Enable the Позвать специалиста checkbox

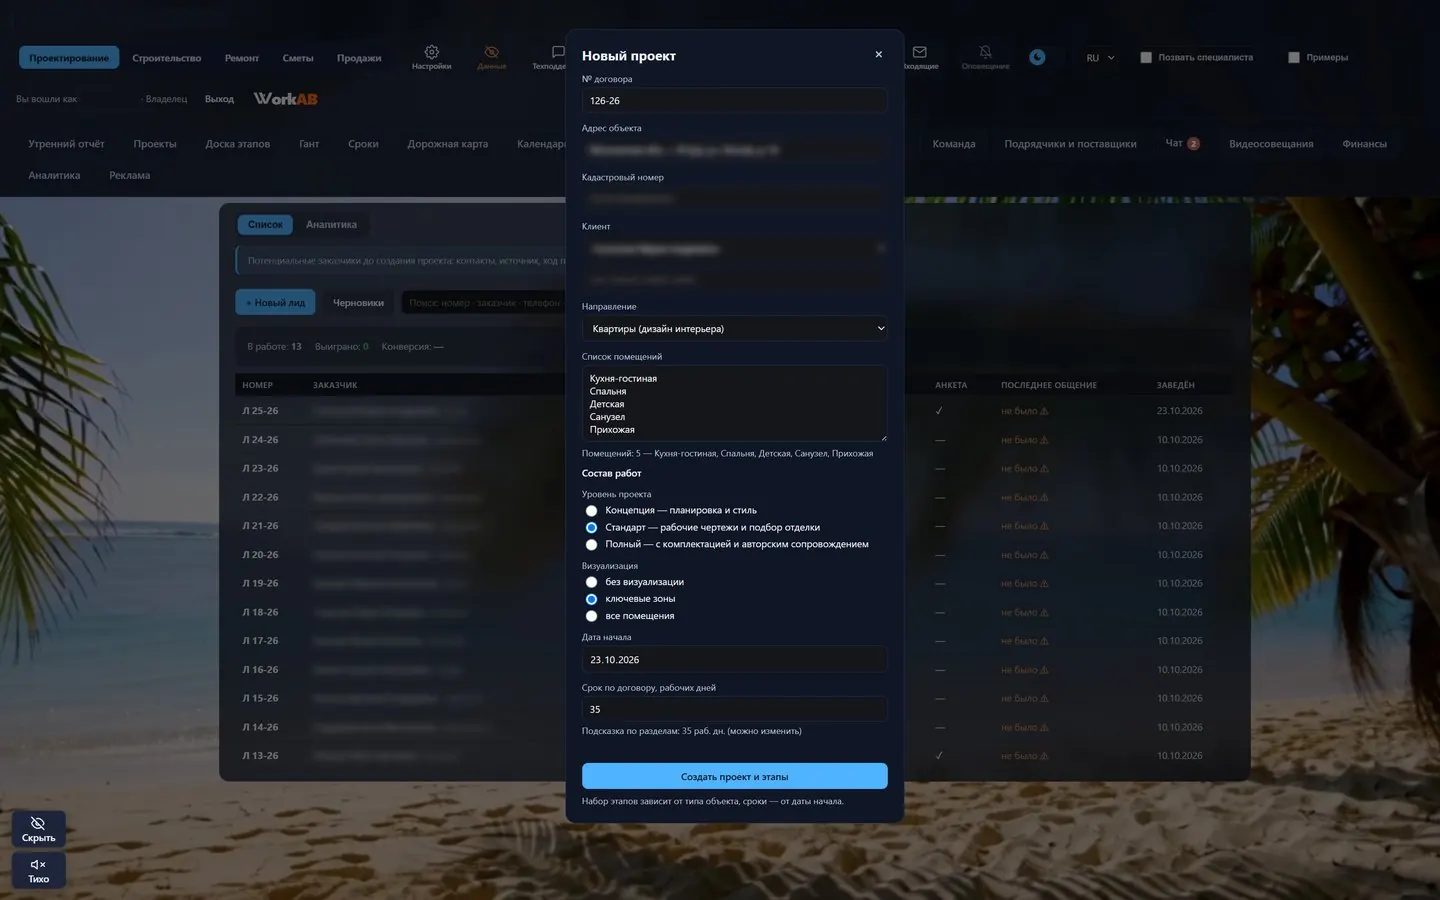tap(1146, 58)
